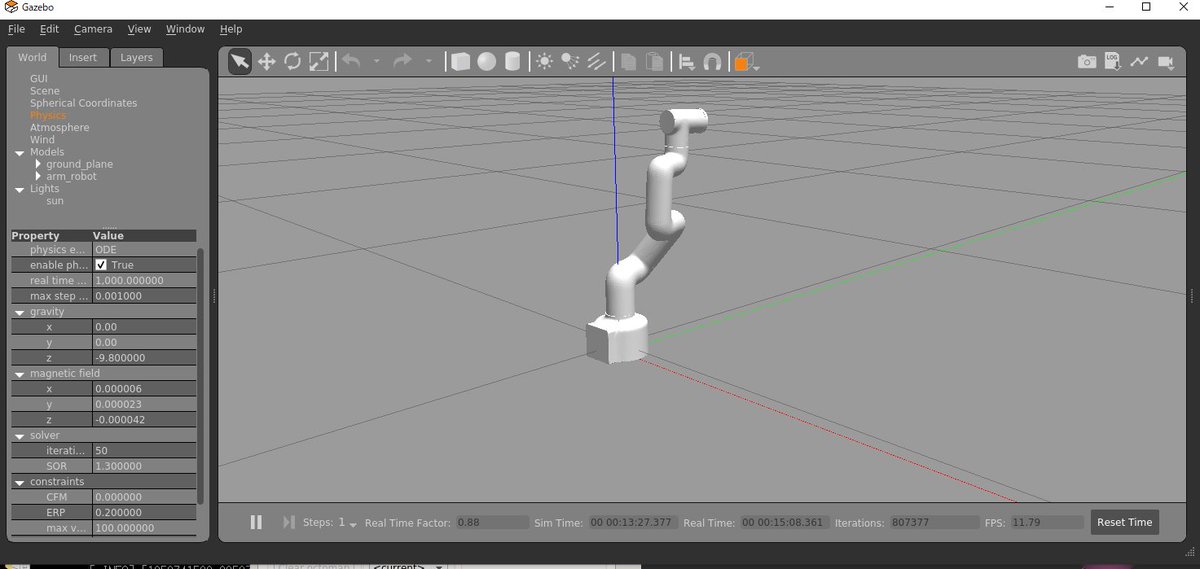This screenshot has width=1200, height=569.
Task: Open the Window menu
Action: tap(185, 29)
